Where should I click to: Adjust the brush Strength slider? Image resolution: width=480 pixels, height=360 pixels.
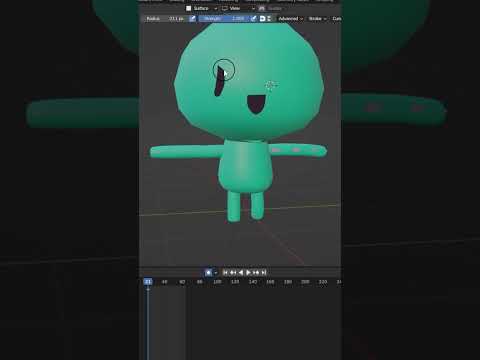point(223,19)
